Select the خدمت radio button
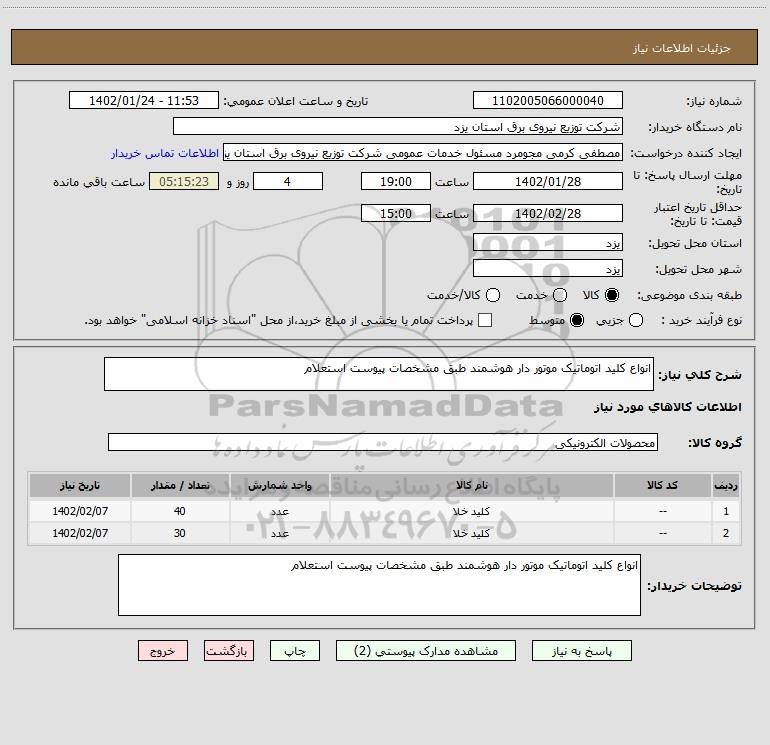Image resolution: width=770 pixels, height=745 pixels. point(560,295)
